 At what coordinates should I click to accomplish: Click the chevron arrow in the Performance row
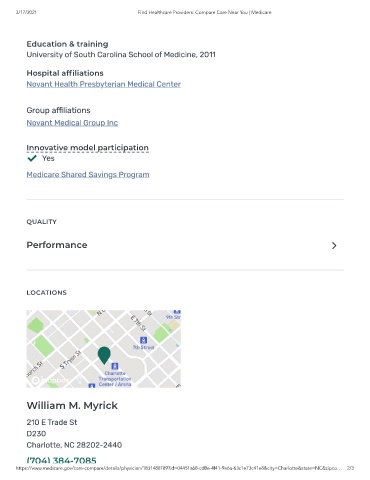click(x=334, y=246)
